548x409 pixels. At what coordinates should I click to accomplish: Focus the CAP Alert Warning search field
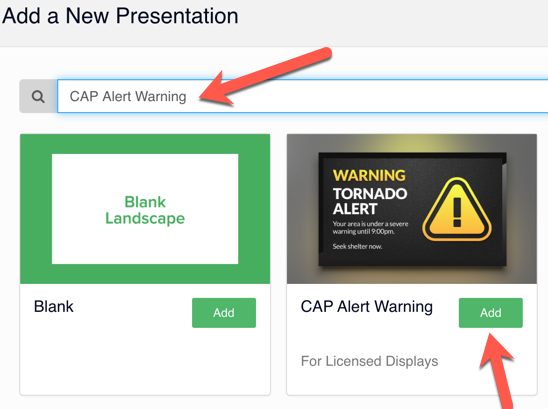[303, 96]
